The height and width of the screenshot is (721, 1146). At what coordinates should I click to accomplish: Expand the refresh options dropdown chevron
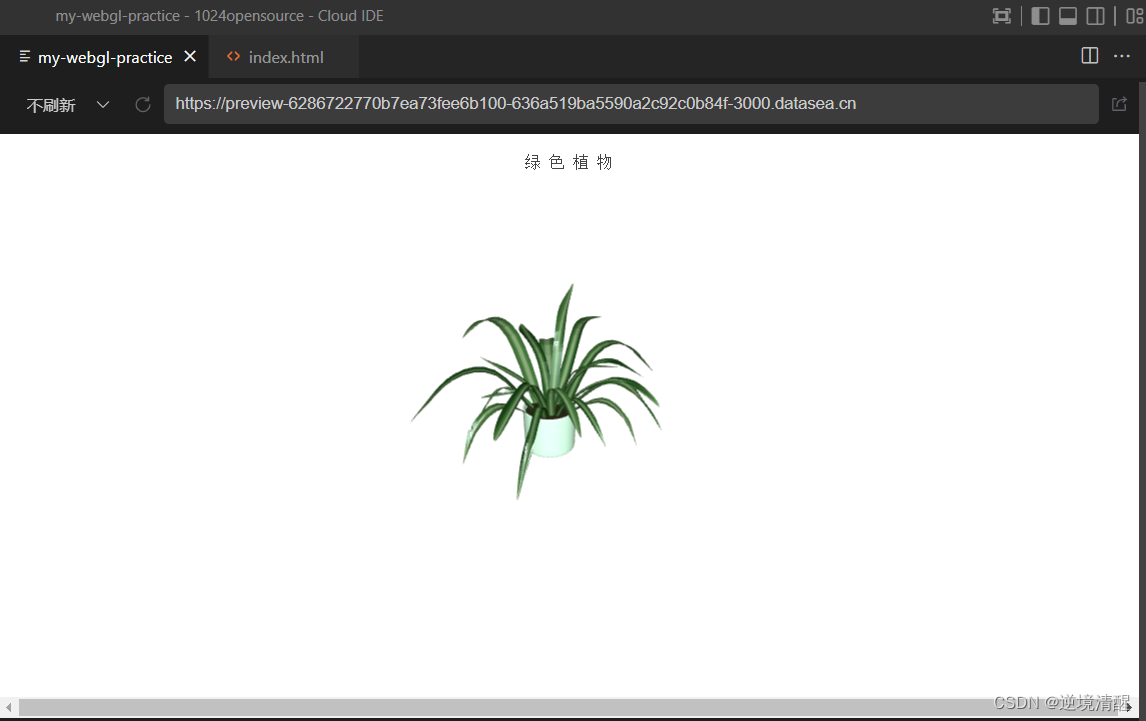(103, 104)
